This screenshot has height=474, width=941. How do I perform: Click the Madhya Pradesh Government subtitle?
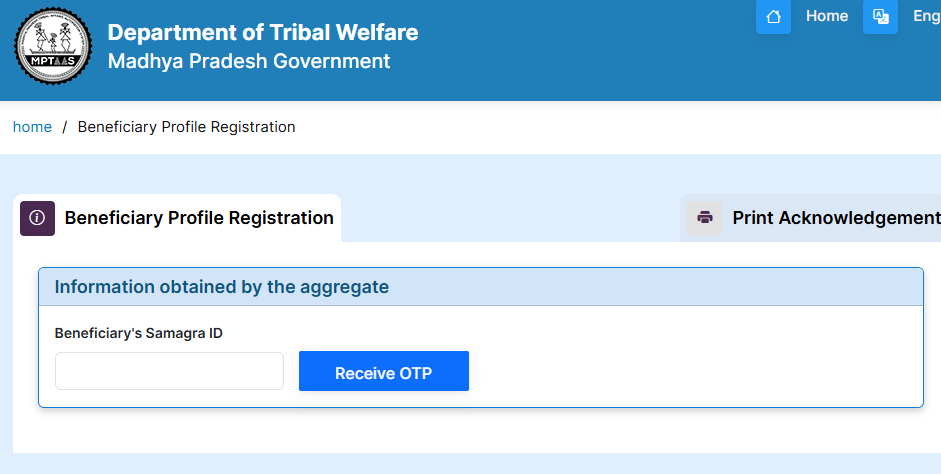click(x=249, y=61)
